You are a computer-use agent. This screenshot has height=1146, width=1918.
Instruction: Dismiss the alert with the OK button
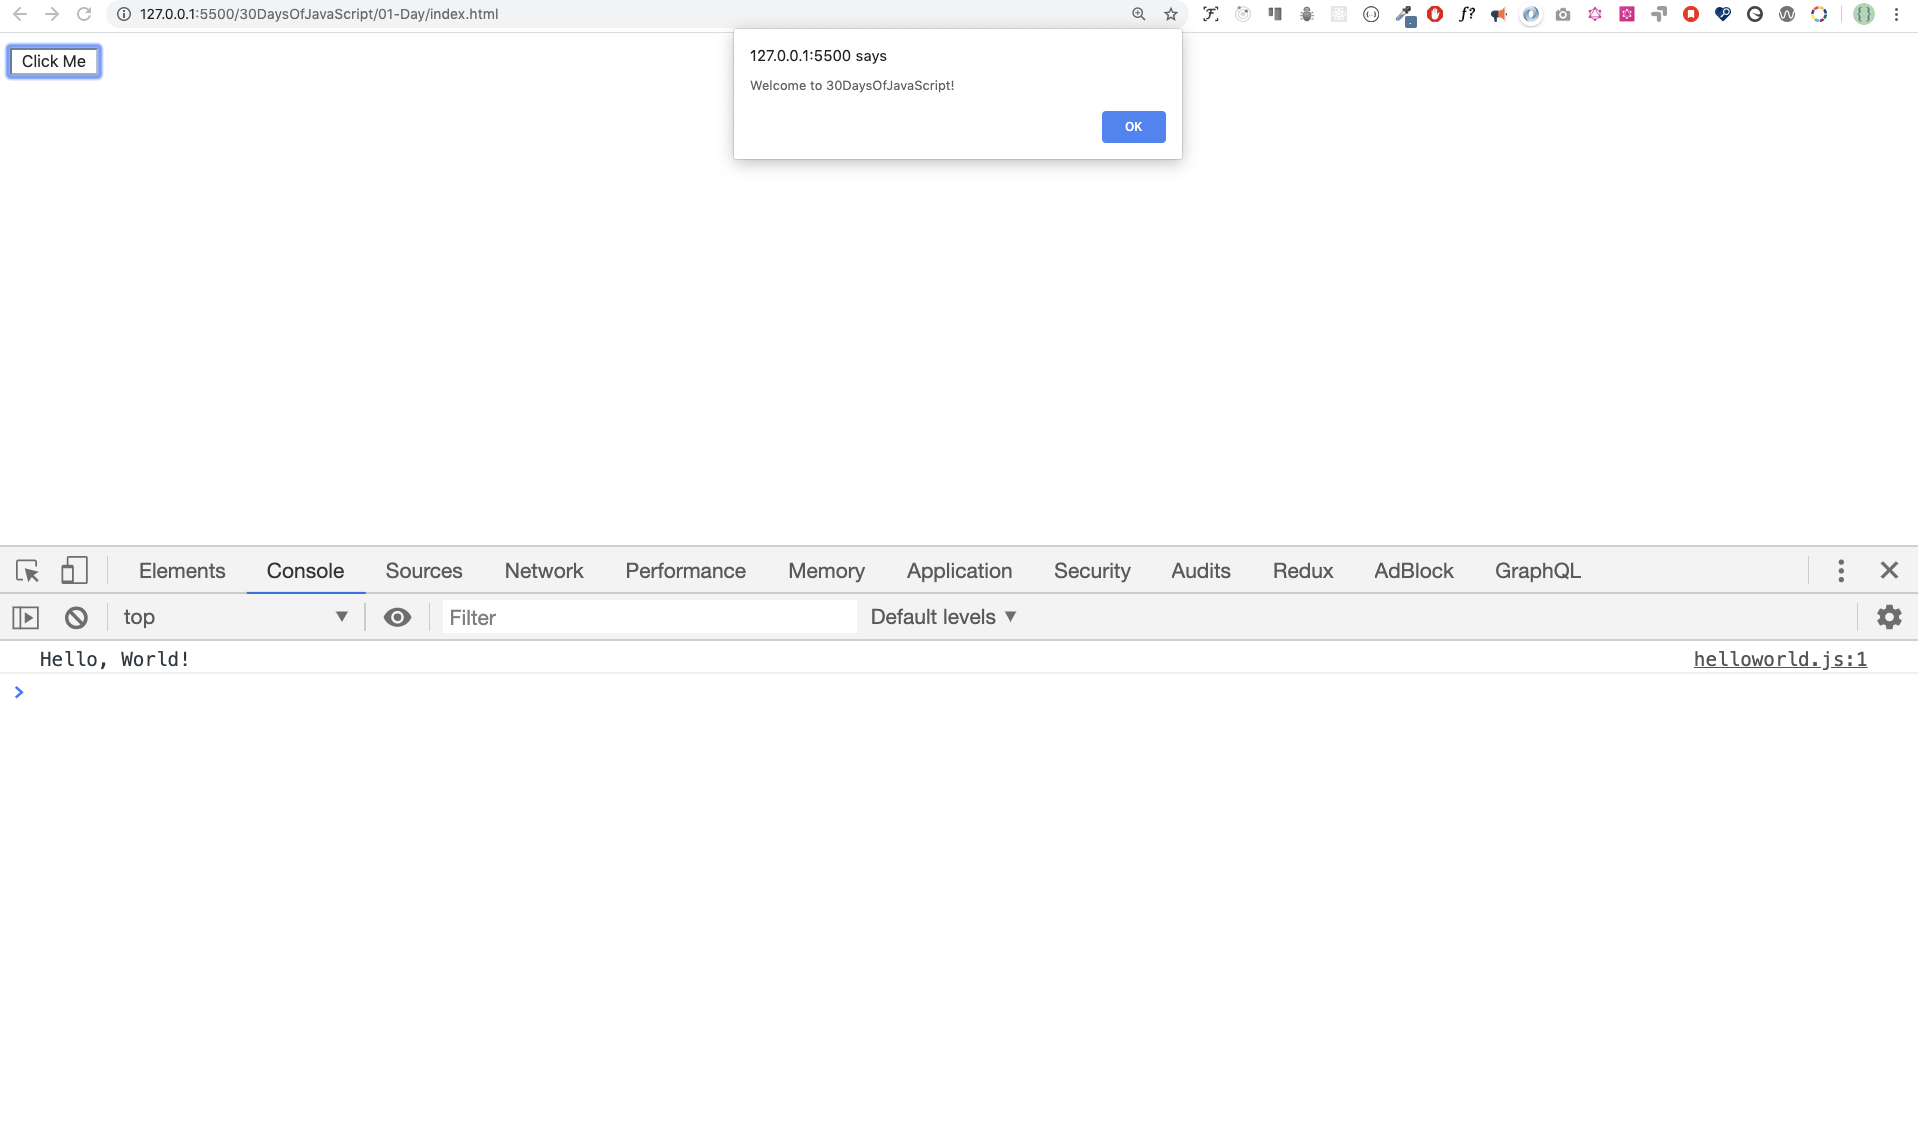[1133, 127]
